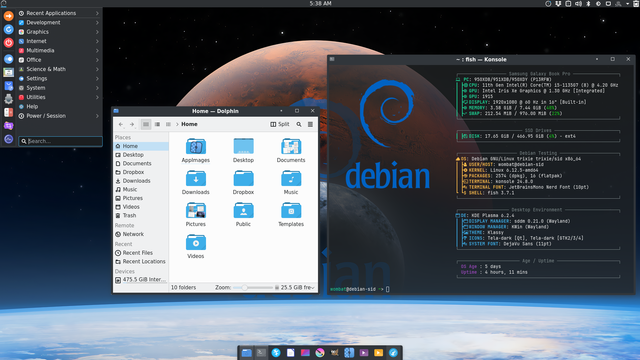
Task: Select the Videos folder icon in Dolphin
Action: pyautogui.click(x=196, y=242)
